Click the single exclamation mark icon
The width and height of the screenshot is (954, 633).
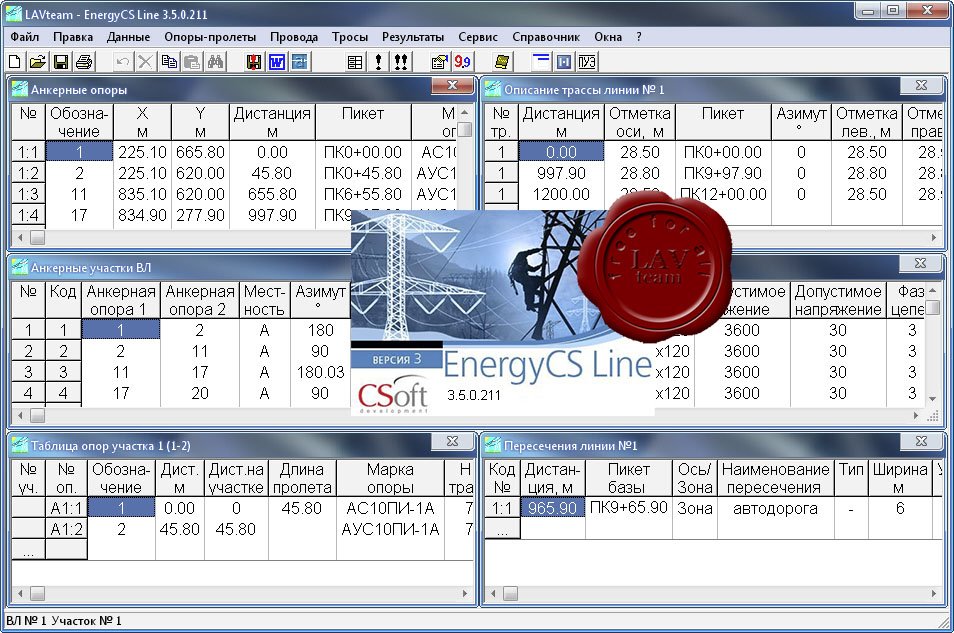pos(378,61)
